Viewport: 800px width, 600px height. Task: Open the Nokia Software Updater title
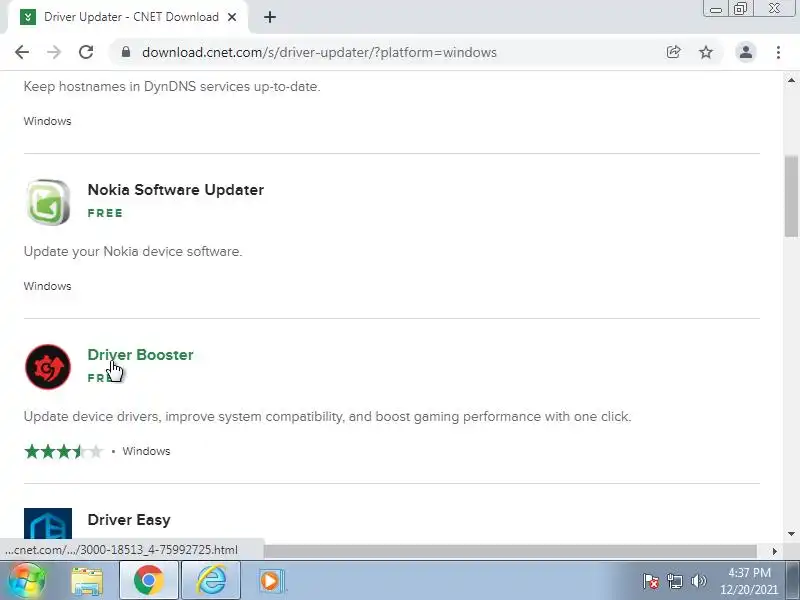pos(176,190)
